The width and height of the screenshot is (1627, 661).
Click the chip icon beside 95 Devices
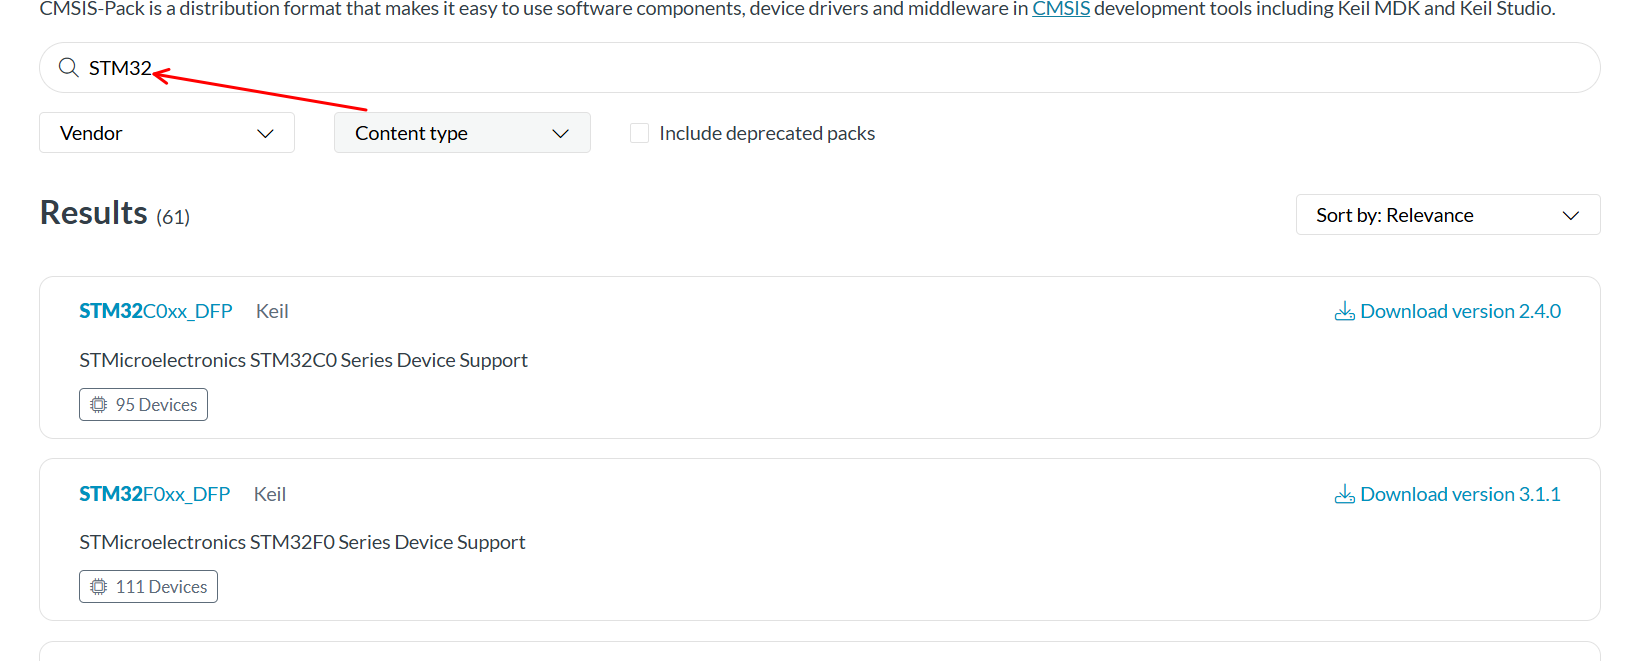click(98, 405)
